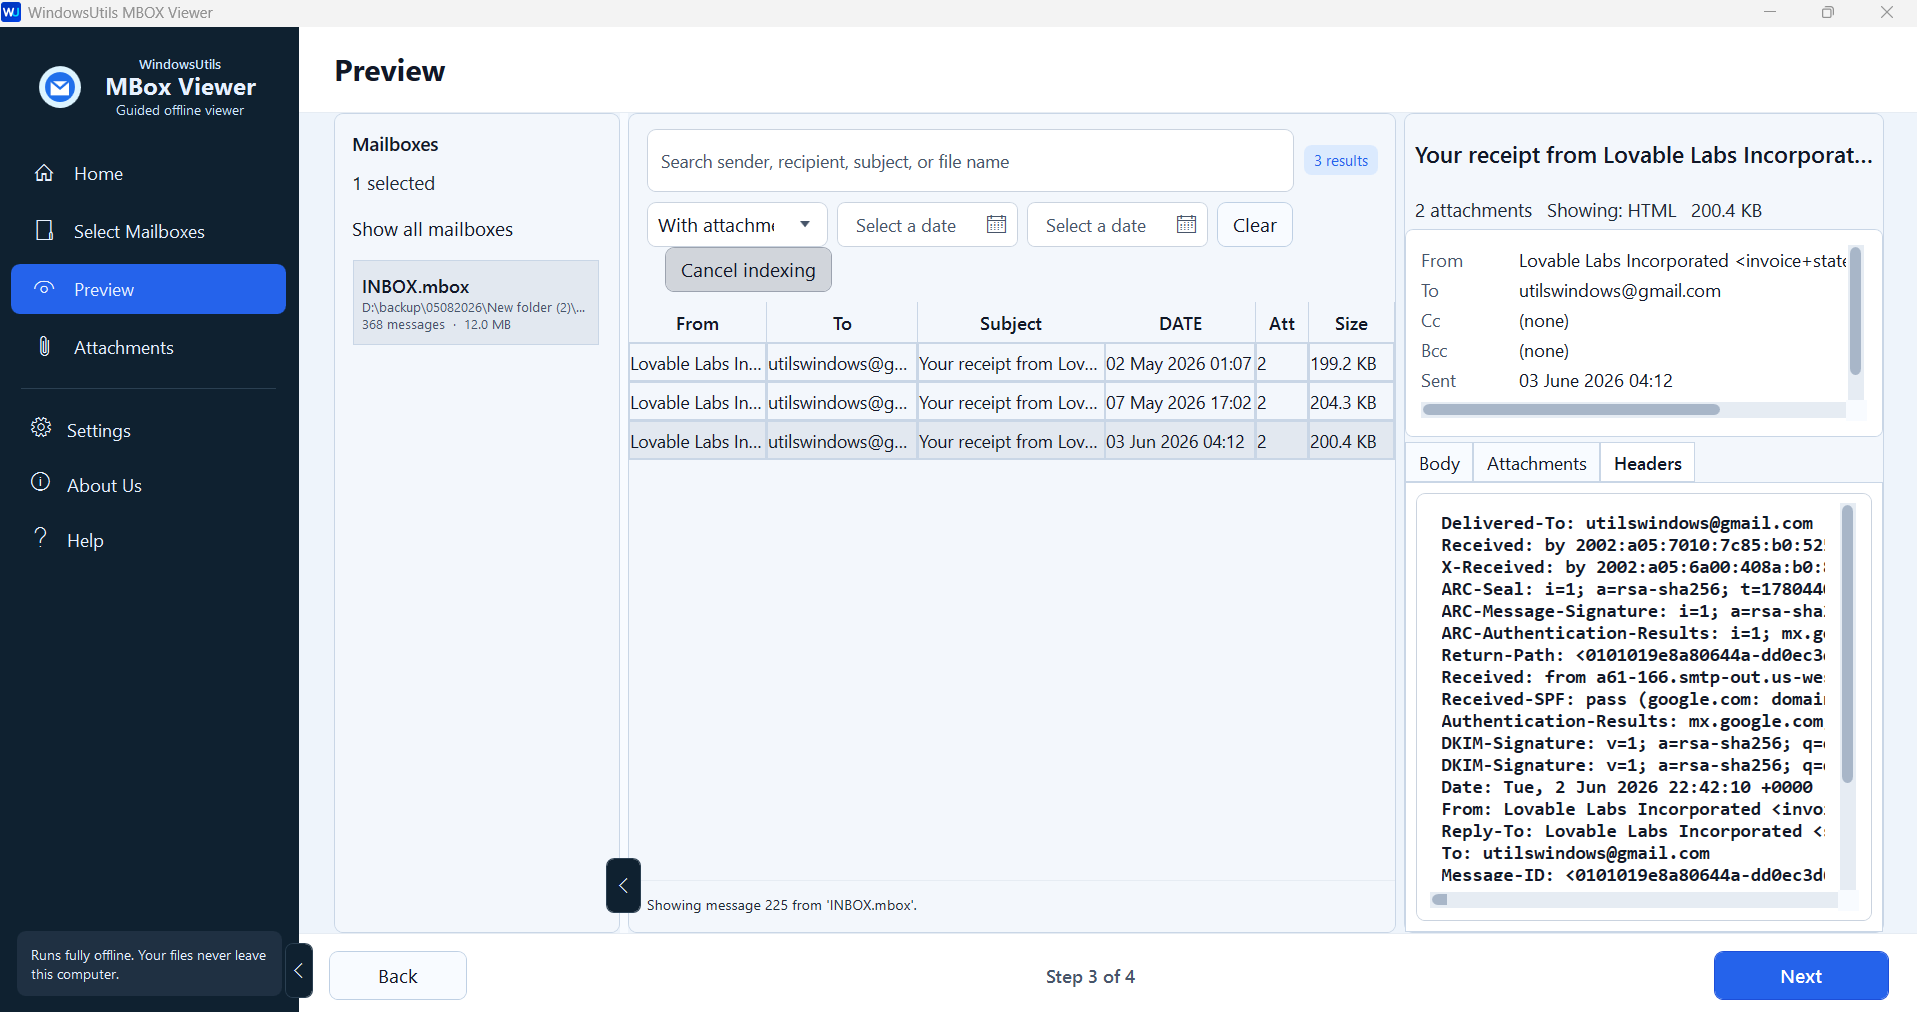
Task: Open the Attachments sidebar item
Action: tap(148, 347)
